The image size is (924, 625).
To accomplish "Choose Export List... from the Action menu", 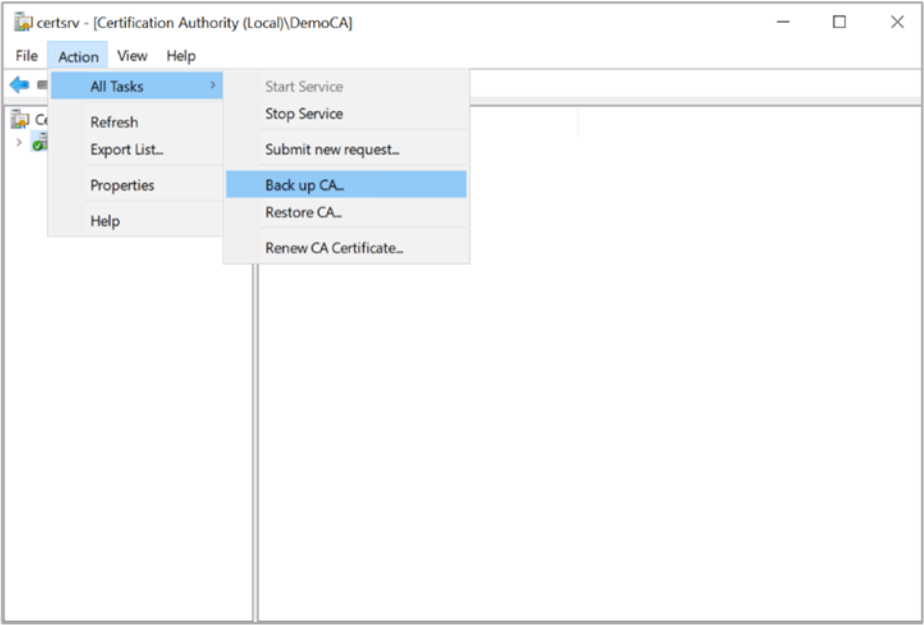I will (127, 150).
